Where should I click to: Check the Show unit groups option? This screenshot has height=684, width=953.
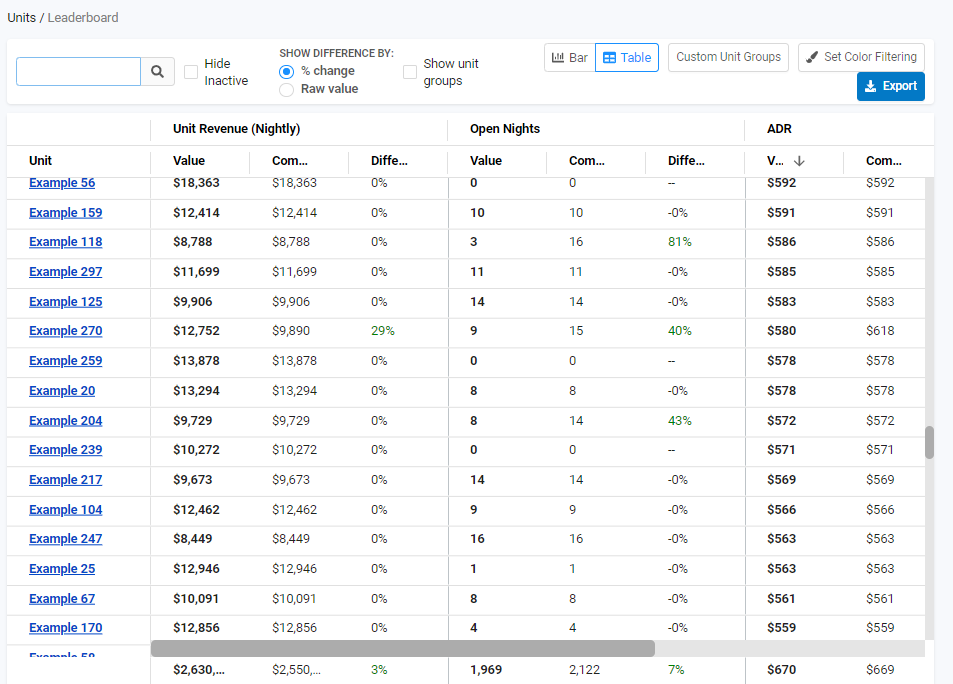(409, 71)
